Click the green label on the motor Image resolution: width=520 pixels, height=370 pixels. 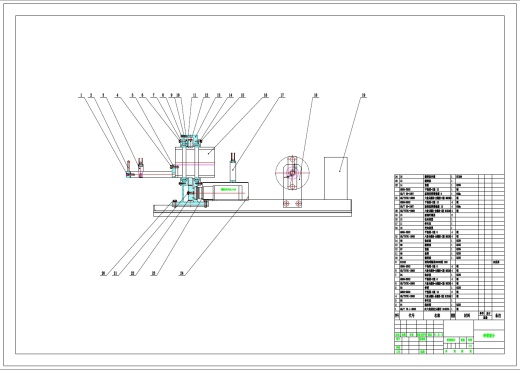click(x=228, y=190)
